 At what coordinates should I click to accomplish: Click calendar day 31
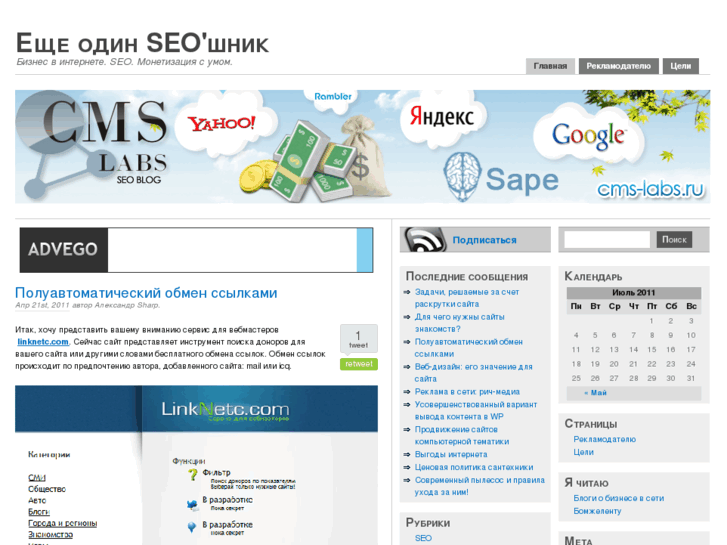[691, 378]
